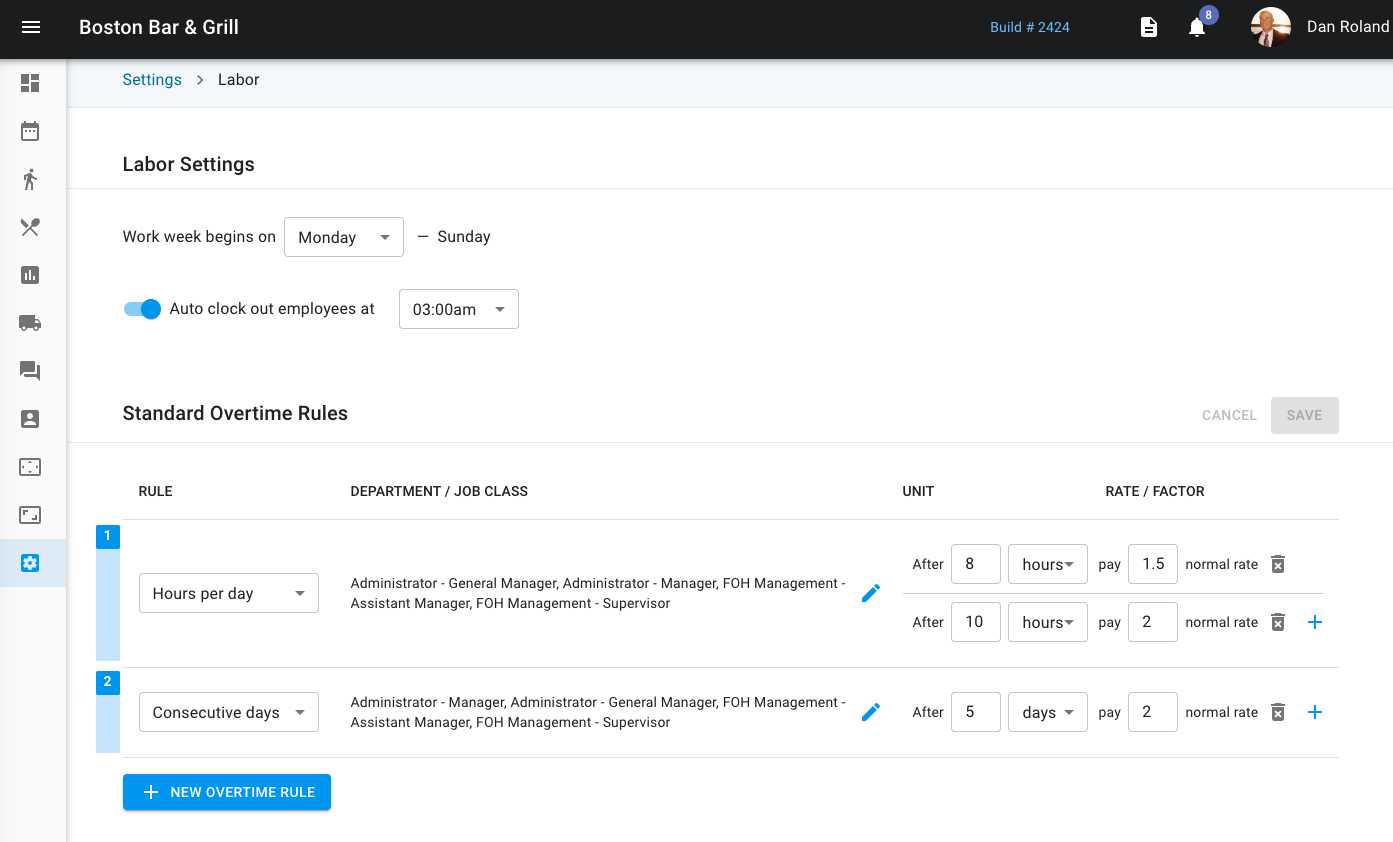Open the dashboard icon in sidebar

30,83
